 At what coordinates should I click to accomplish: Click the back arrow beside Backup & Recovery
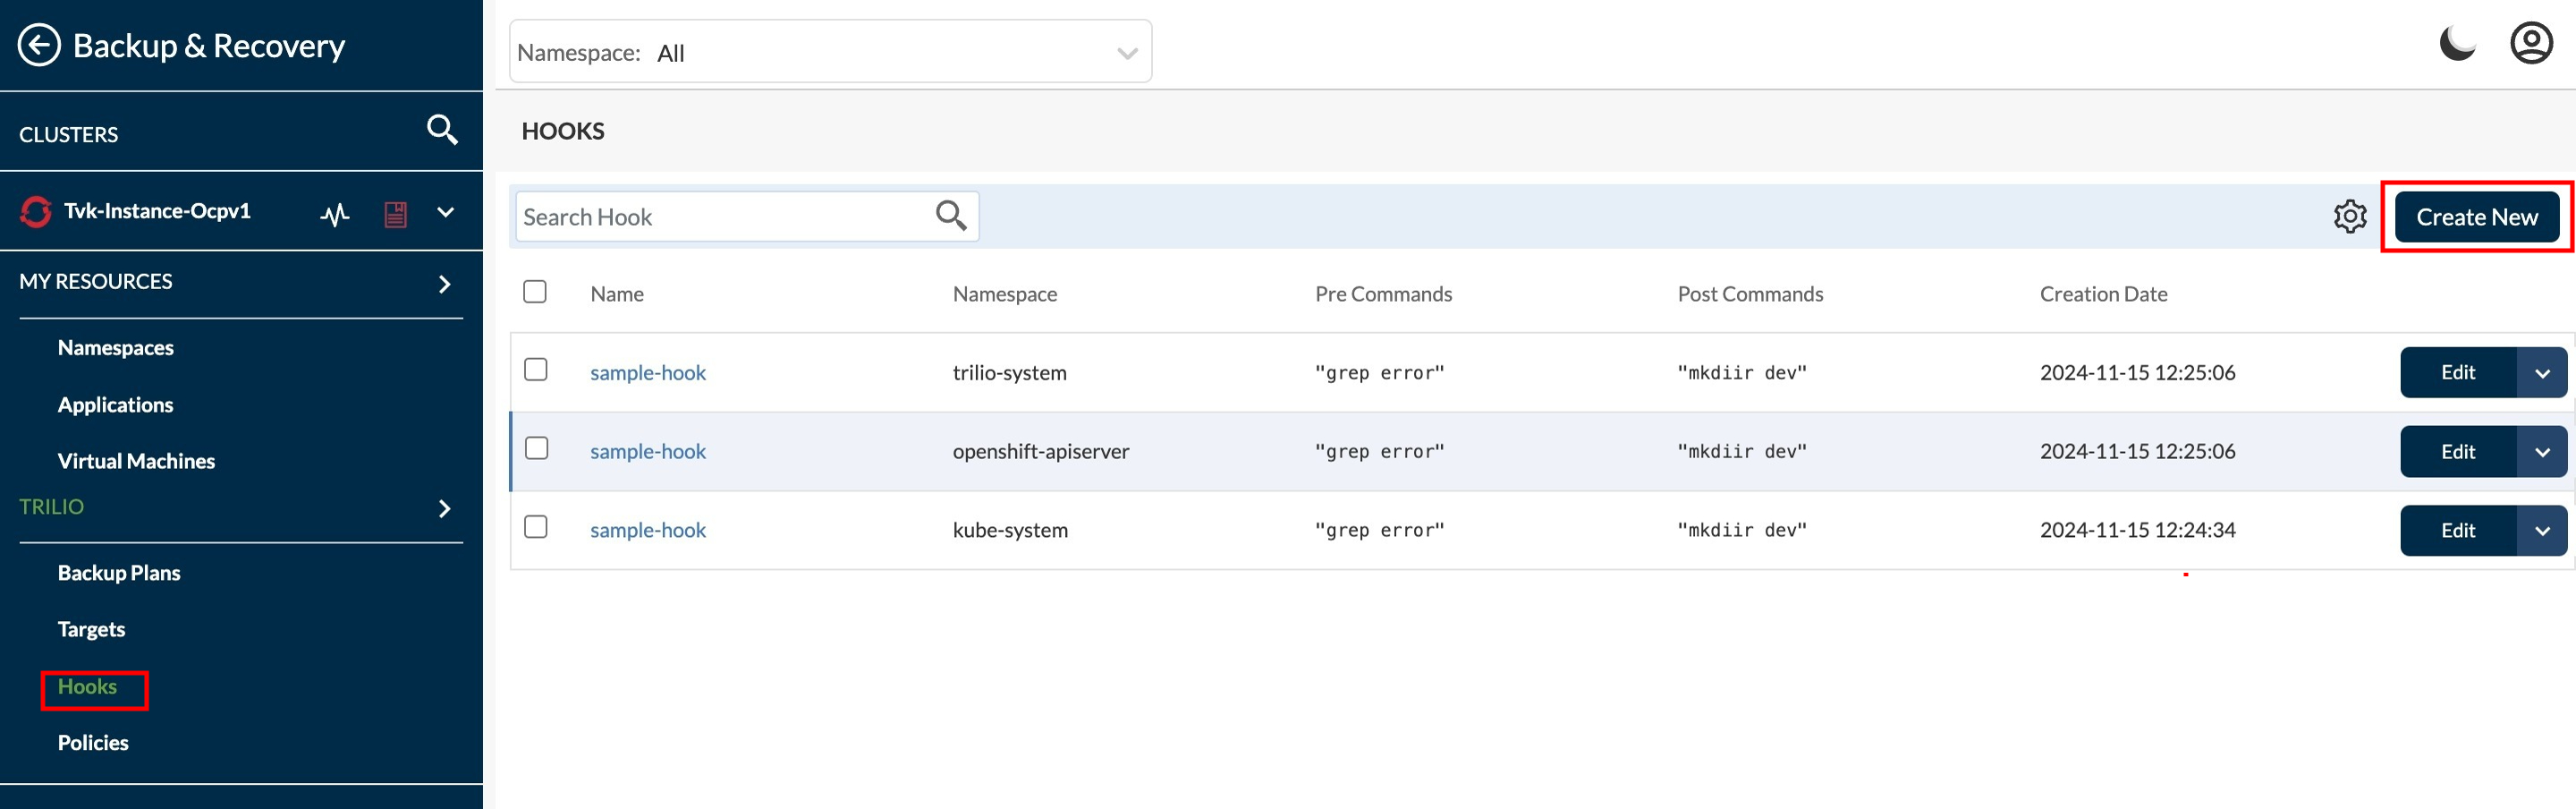[39, 45]
